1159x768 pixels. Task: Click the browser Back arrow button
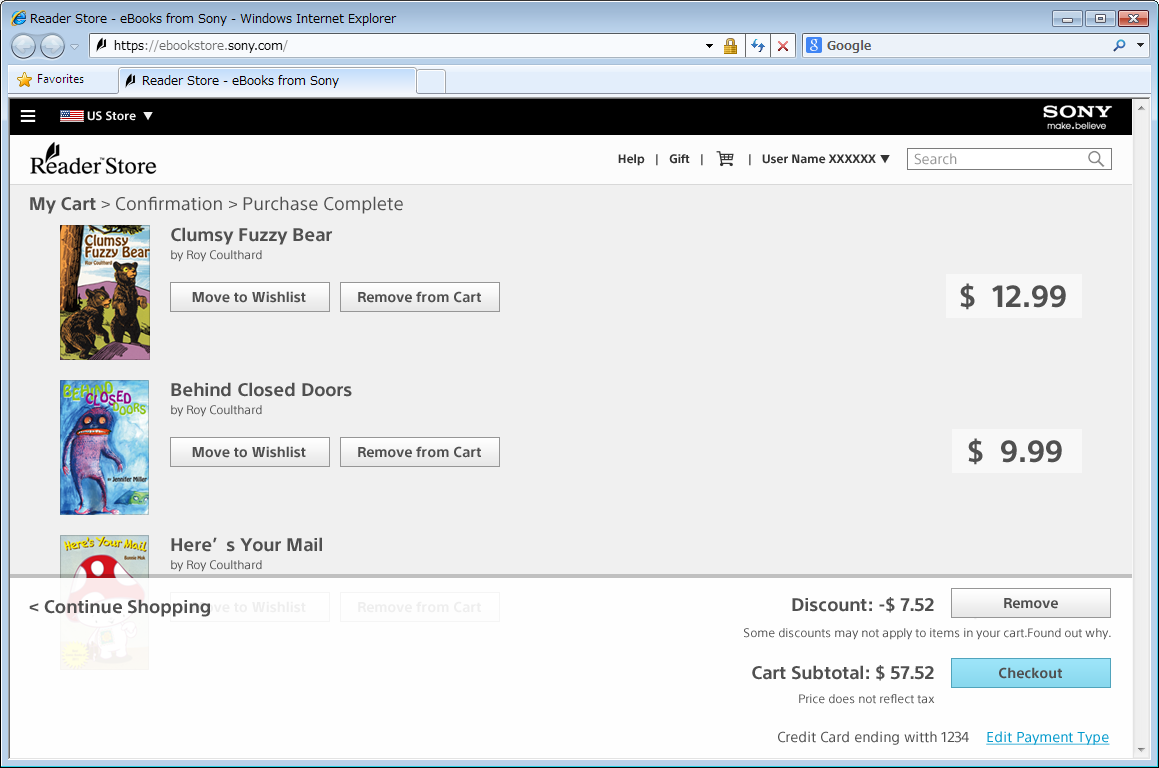(24, 46)
